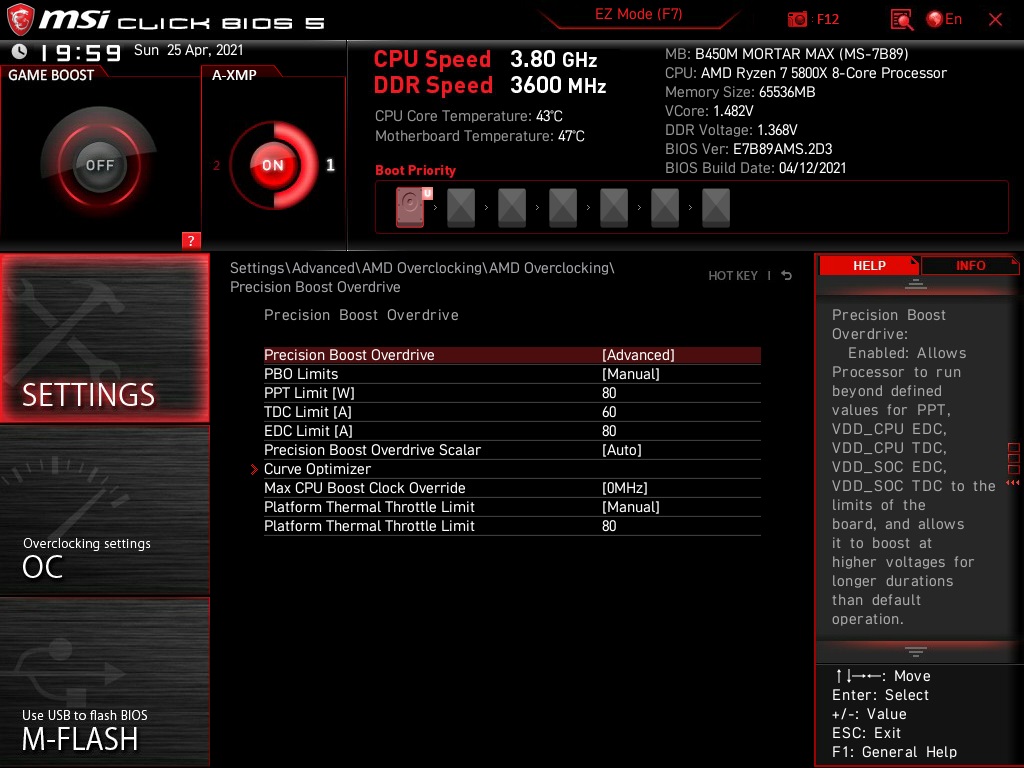Change the PBO Limits Manual setting
The width and height of the screenshot is (1024, 768).
(631, 374)
